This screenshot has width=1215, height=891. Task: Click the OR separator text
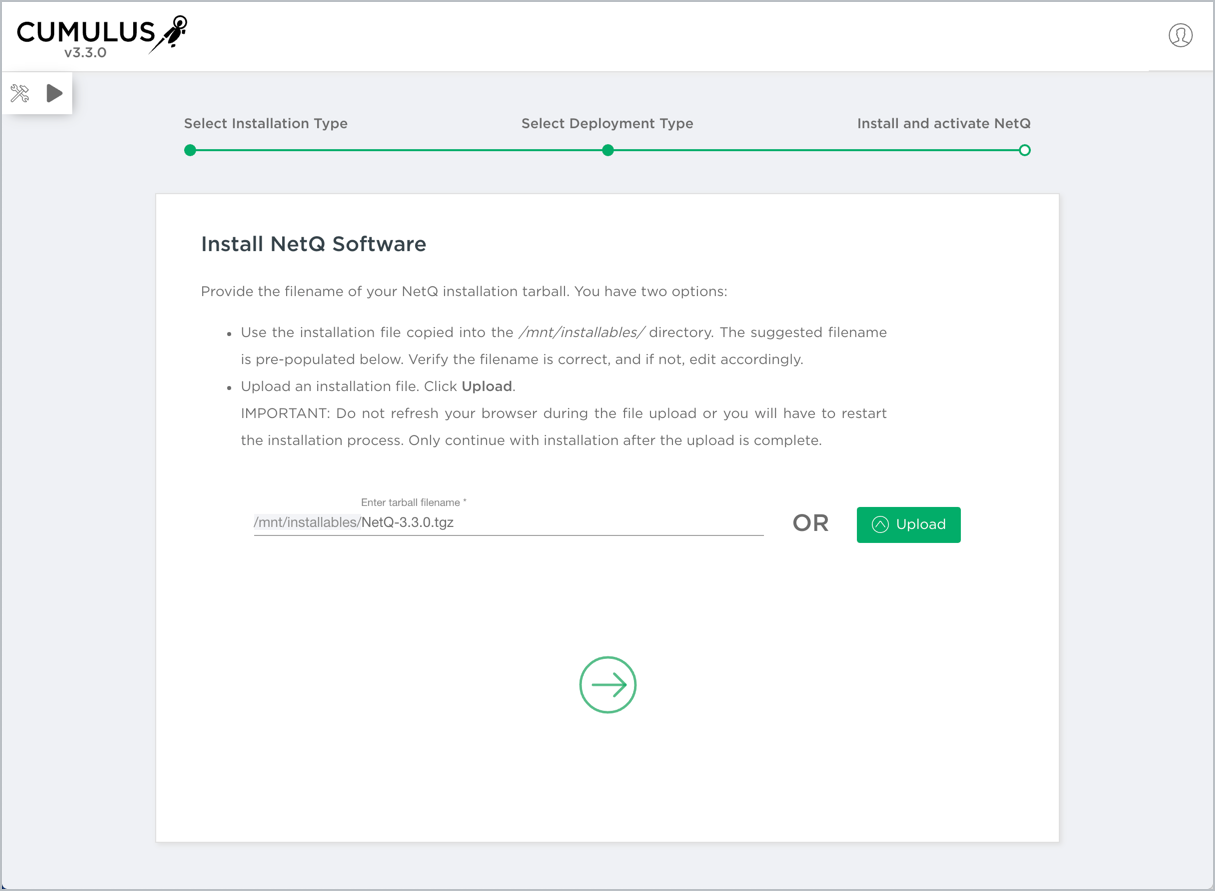click(x=810, y=524)
